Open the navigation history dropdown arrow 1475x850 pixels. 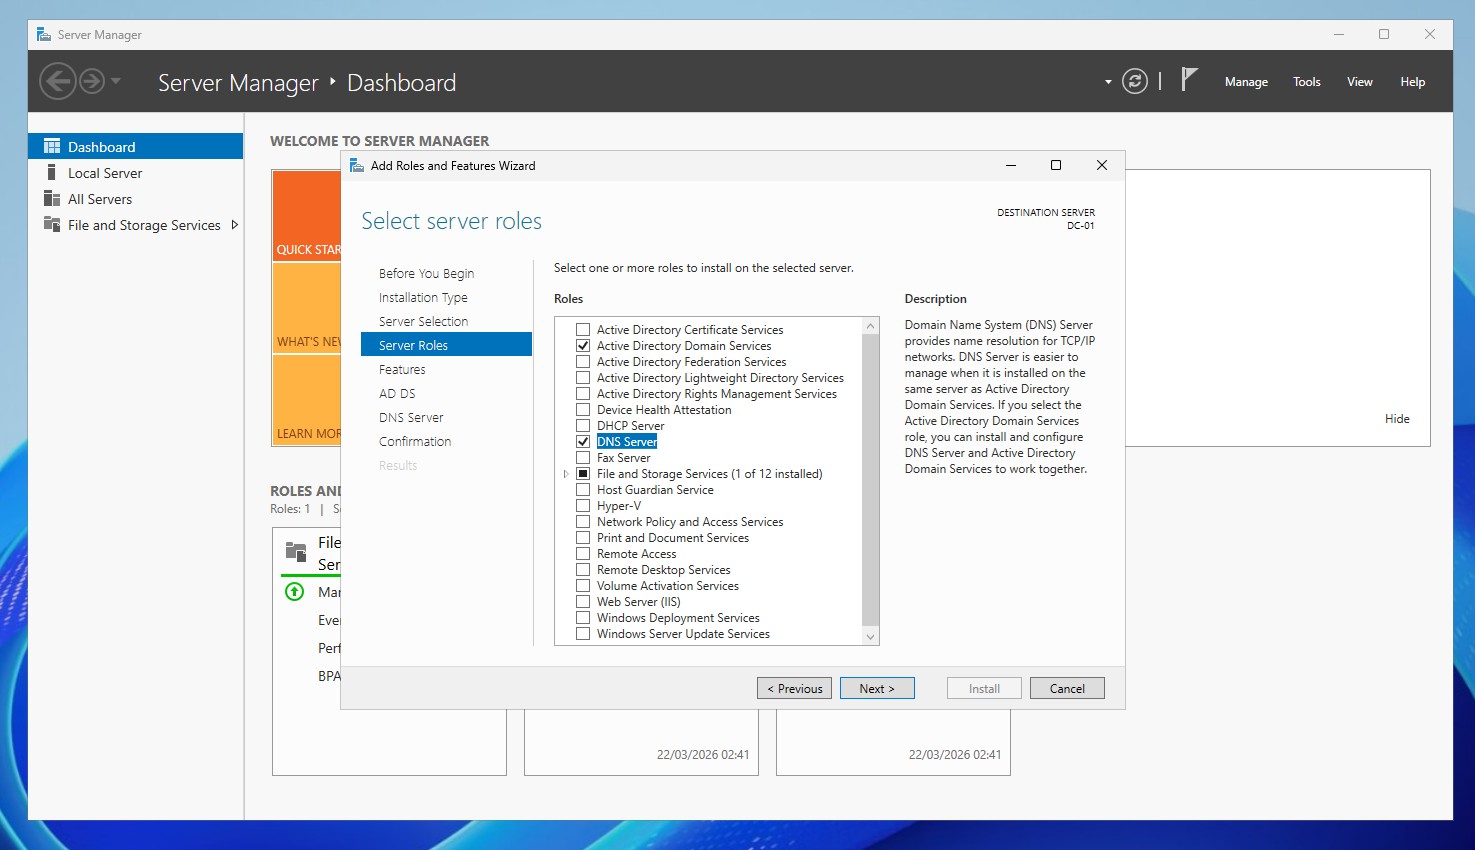click(116, 81)
